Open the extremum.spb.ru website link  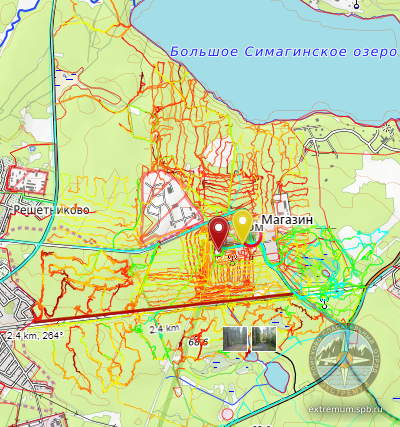coord(345,409)
